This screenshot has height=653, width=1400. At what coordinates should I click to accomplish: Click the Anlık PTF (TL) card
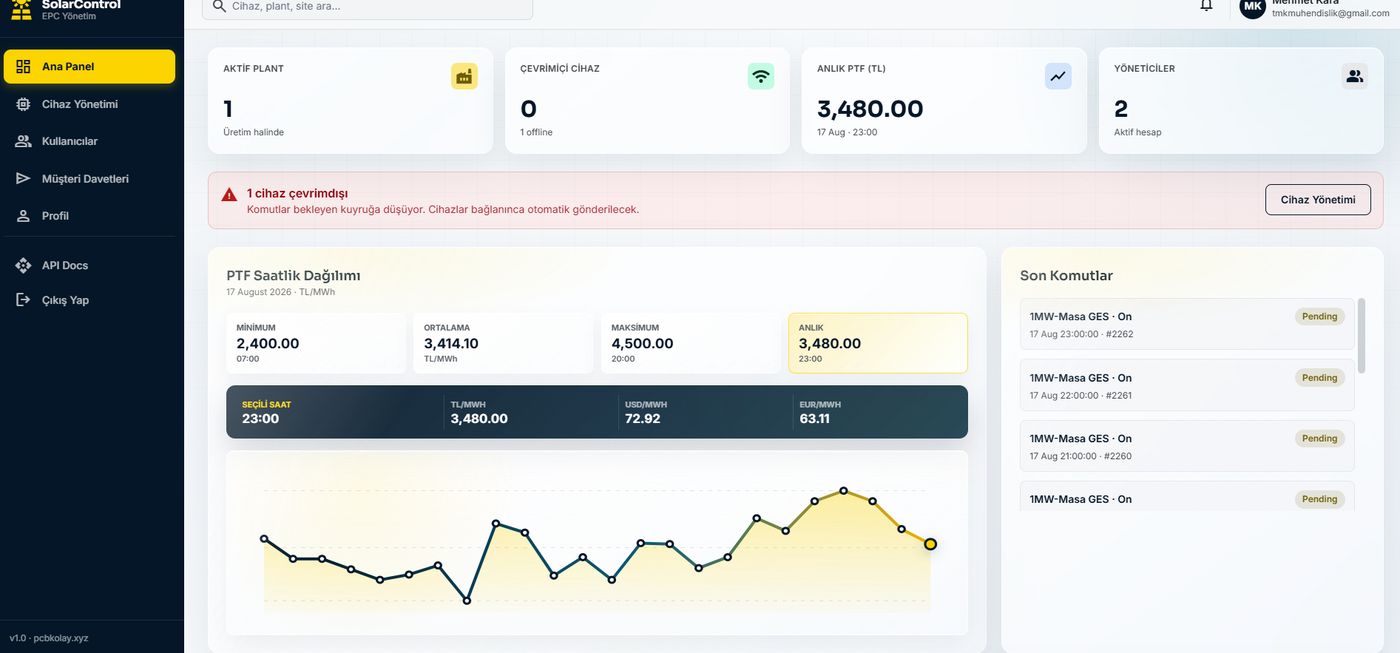pos(944,100)
